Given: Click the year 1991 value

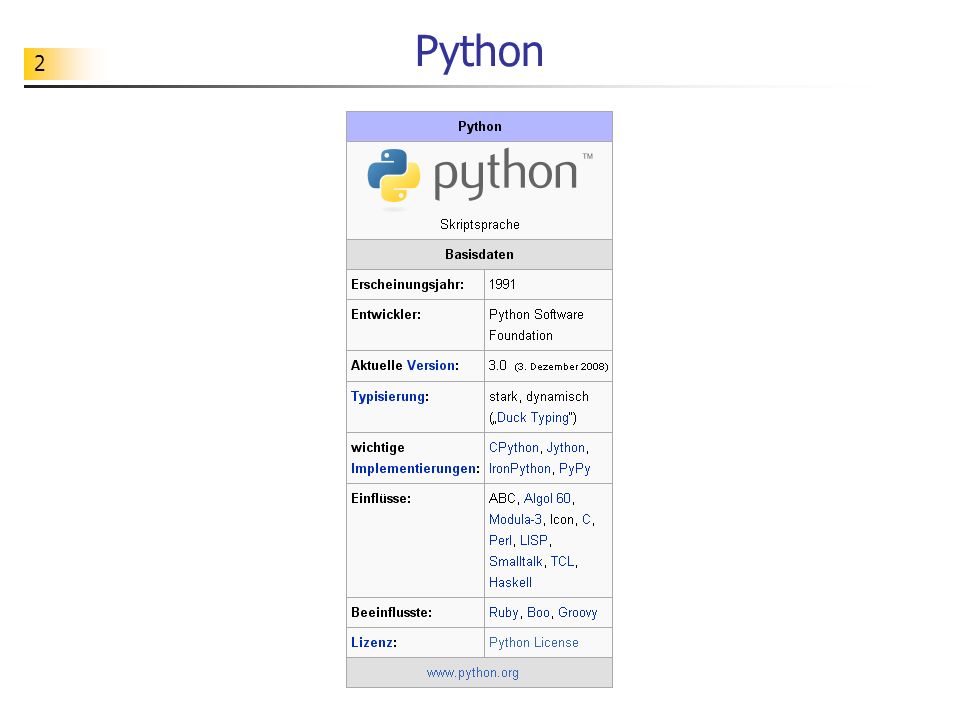Looking at the screenshot, I should 502,285.
